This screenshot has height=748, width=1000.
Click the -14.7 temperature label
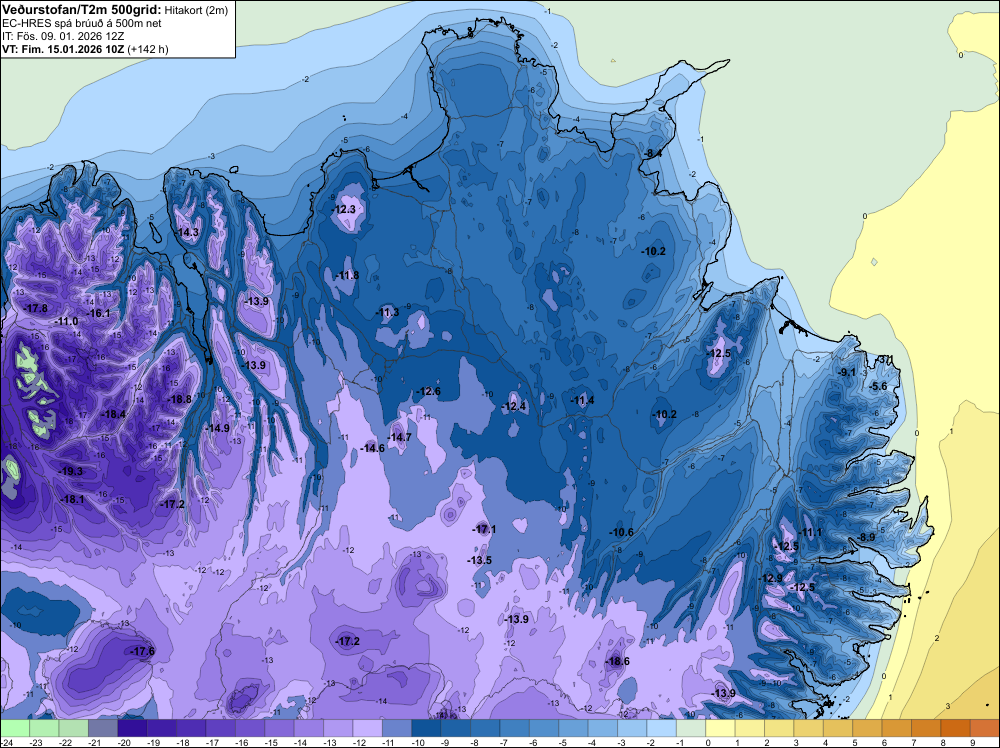pyautogui.click(x=399, y=437)
